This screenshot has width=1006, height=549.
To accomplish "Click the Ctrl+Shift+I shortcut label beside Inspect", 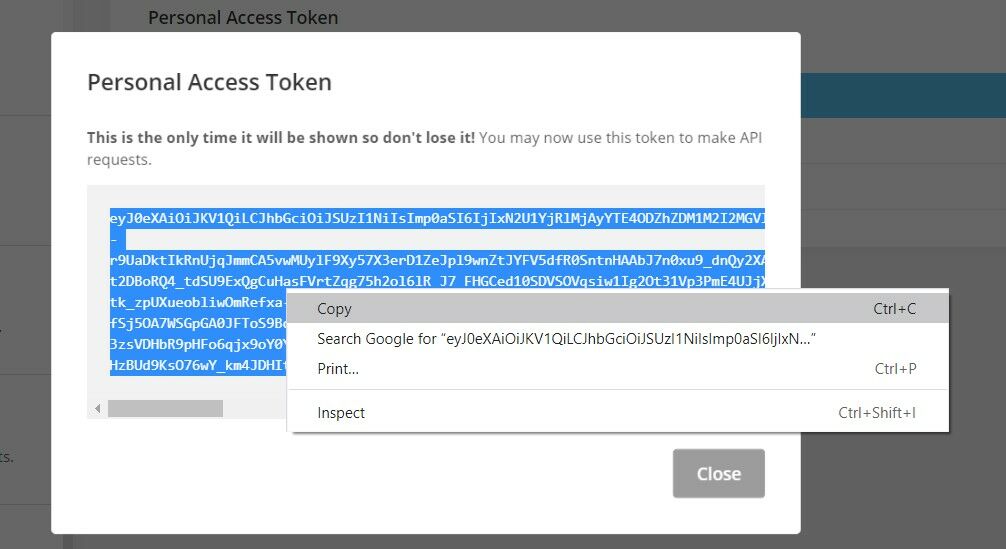I will click(x=877, y=412).
